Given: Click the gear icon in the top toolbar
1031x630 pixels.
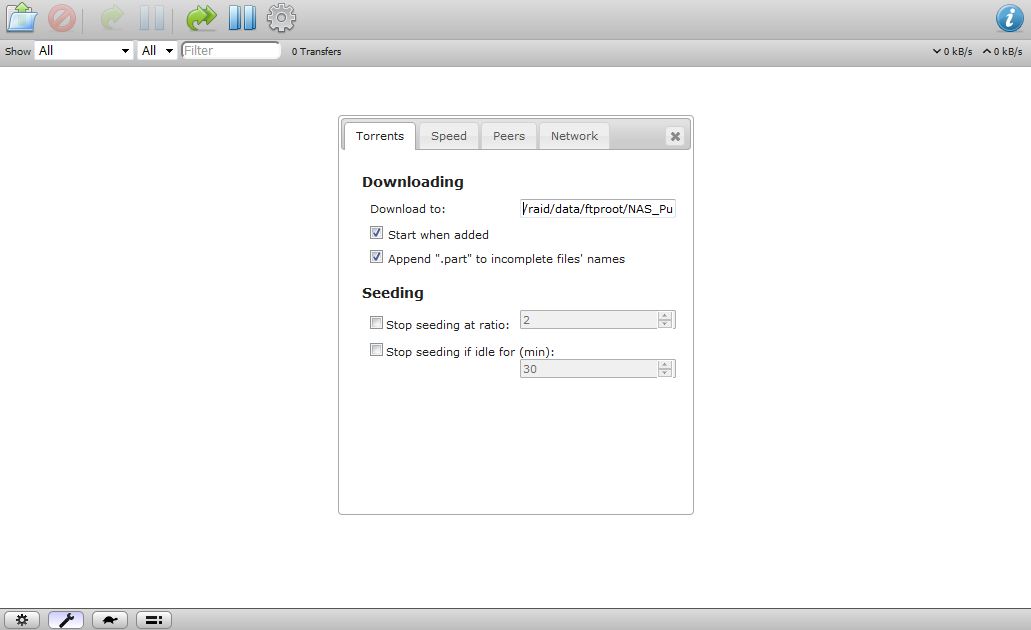Looking at the screenshot, I should point(281,18).
